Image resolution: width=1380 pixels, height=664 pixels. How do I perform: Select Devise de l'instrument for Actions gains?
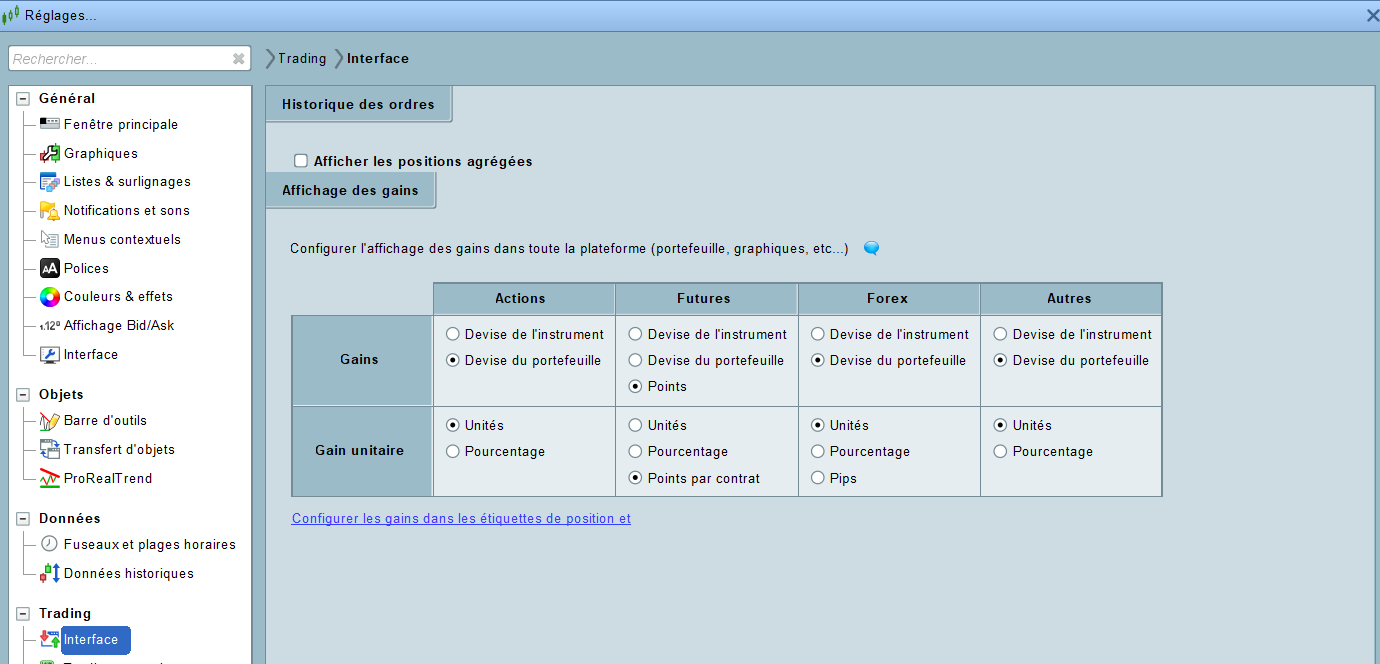pyautogui.click(x=453, y=335)
